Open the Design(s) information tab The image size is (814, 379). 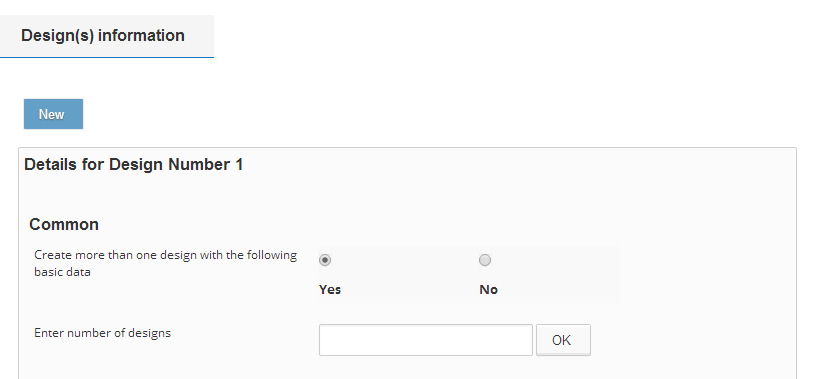(x=106, y=36)
